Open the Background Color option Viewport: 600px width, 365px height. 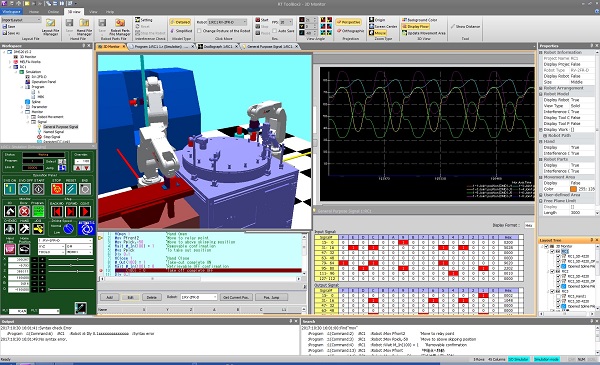[419, 20]
